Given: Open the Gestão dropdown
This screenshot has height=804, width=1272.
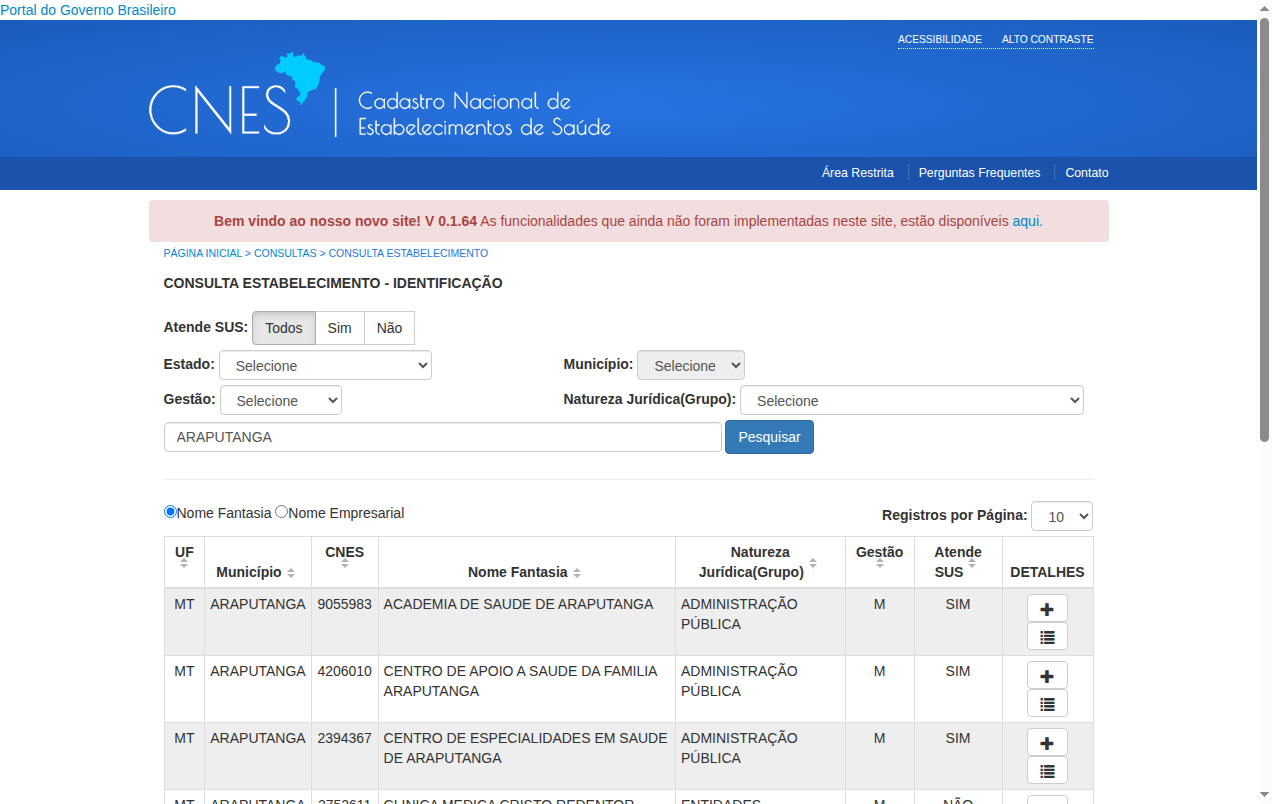Looking at the screenshot, I should [x=281, y=400].
